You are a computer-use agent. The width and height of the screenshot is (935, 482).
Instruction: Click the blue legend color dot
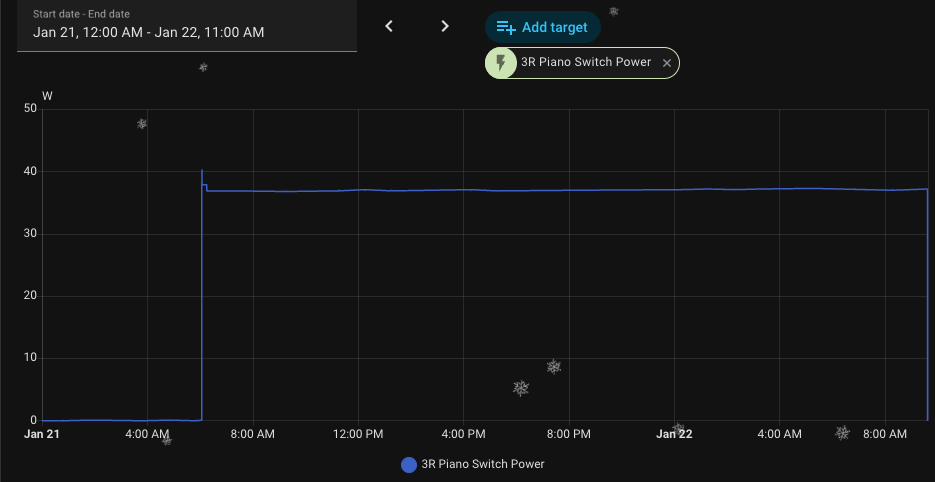[x=408, y=464]
